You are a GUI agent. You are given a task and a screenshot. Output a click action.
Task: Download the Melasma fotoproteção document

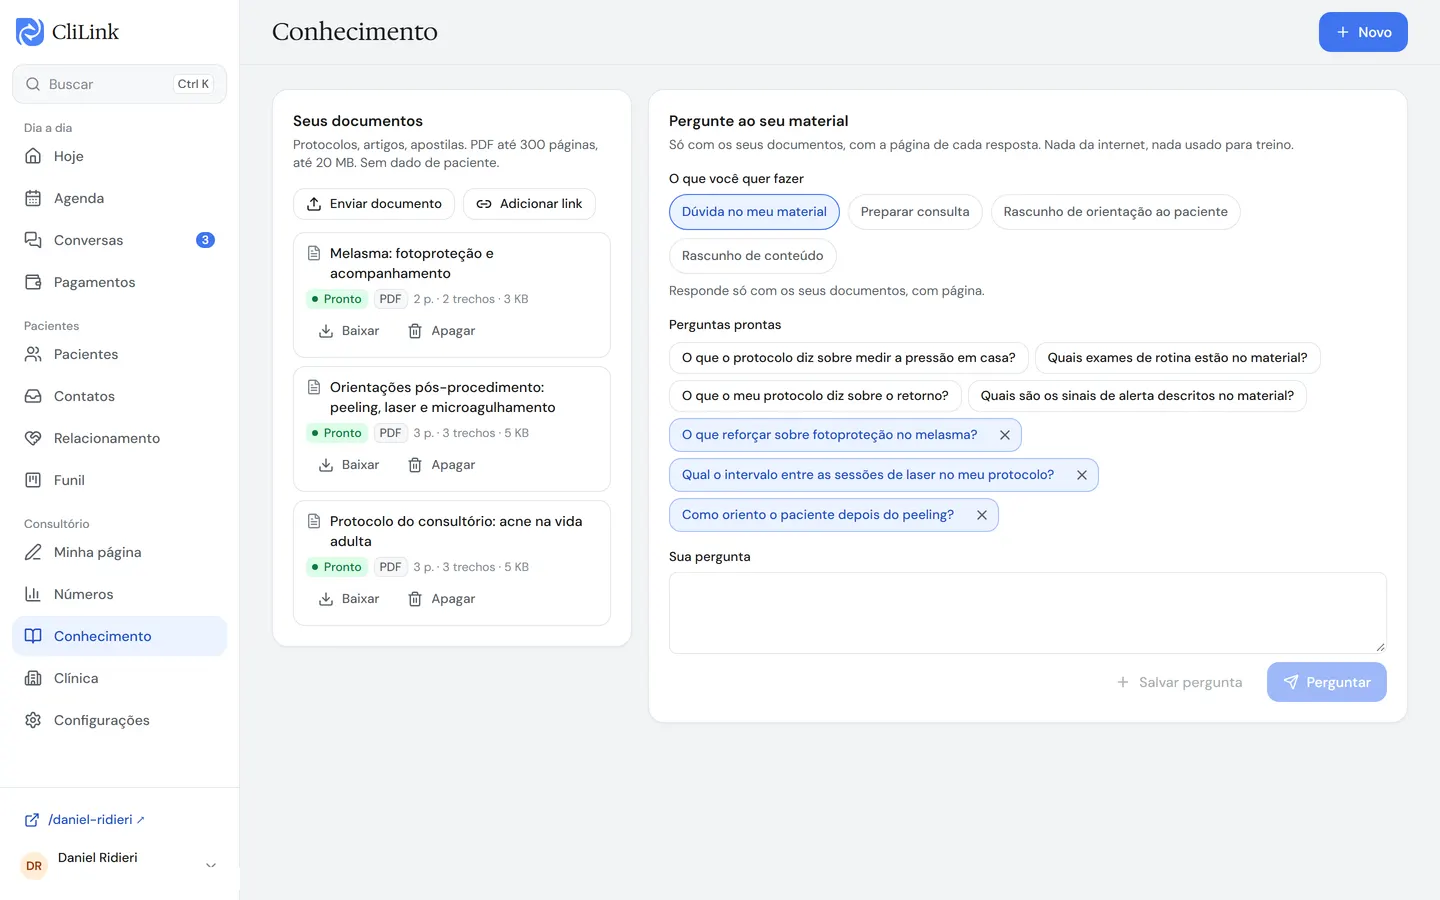[x=349, y=331]
